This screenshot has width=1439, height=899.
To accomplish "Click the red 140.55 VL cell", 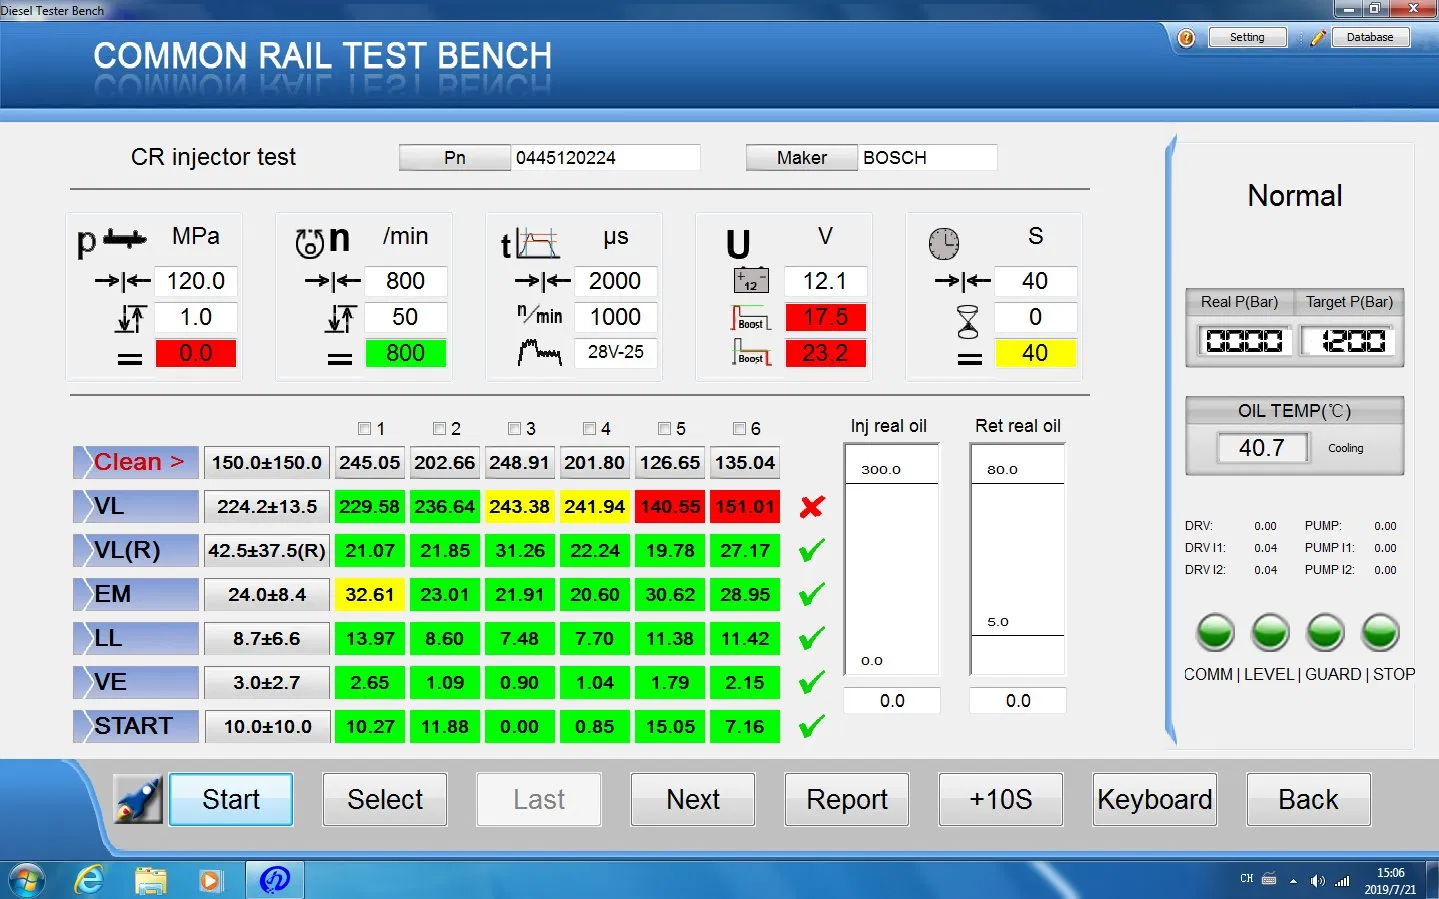I will (x=670, y=506).
